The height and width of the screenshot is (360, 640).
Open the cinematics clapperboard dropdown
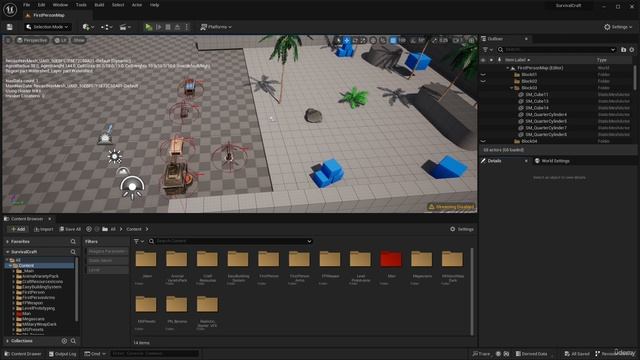125,27
